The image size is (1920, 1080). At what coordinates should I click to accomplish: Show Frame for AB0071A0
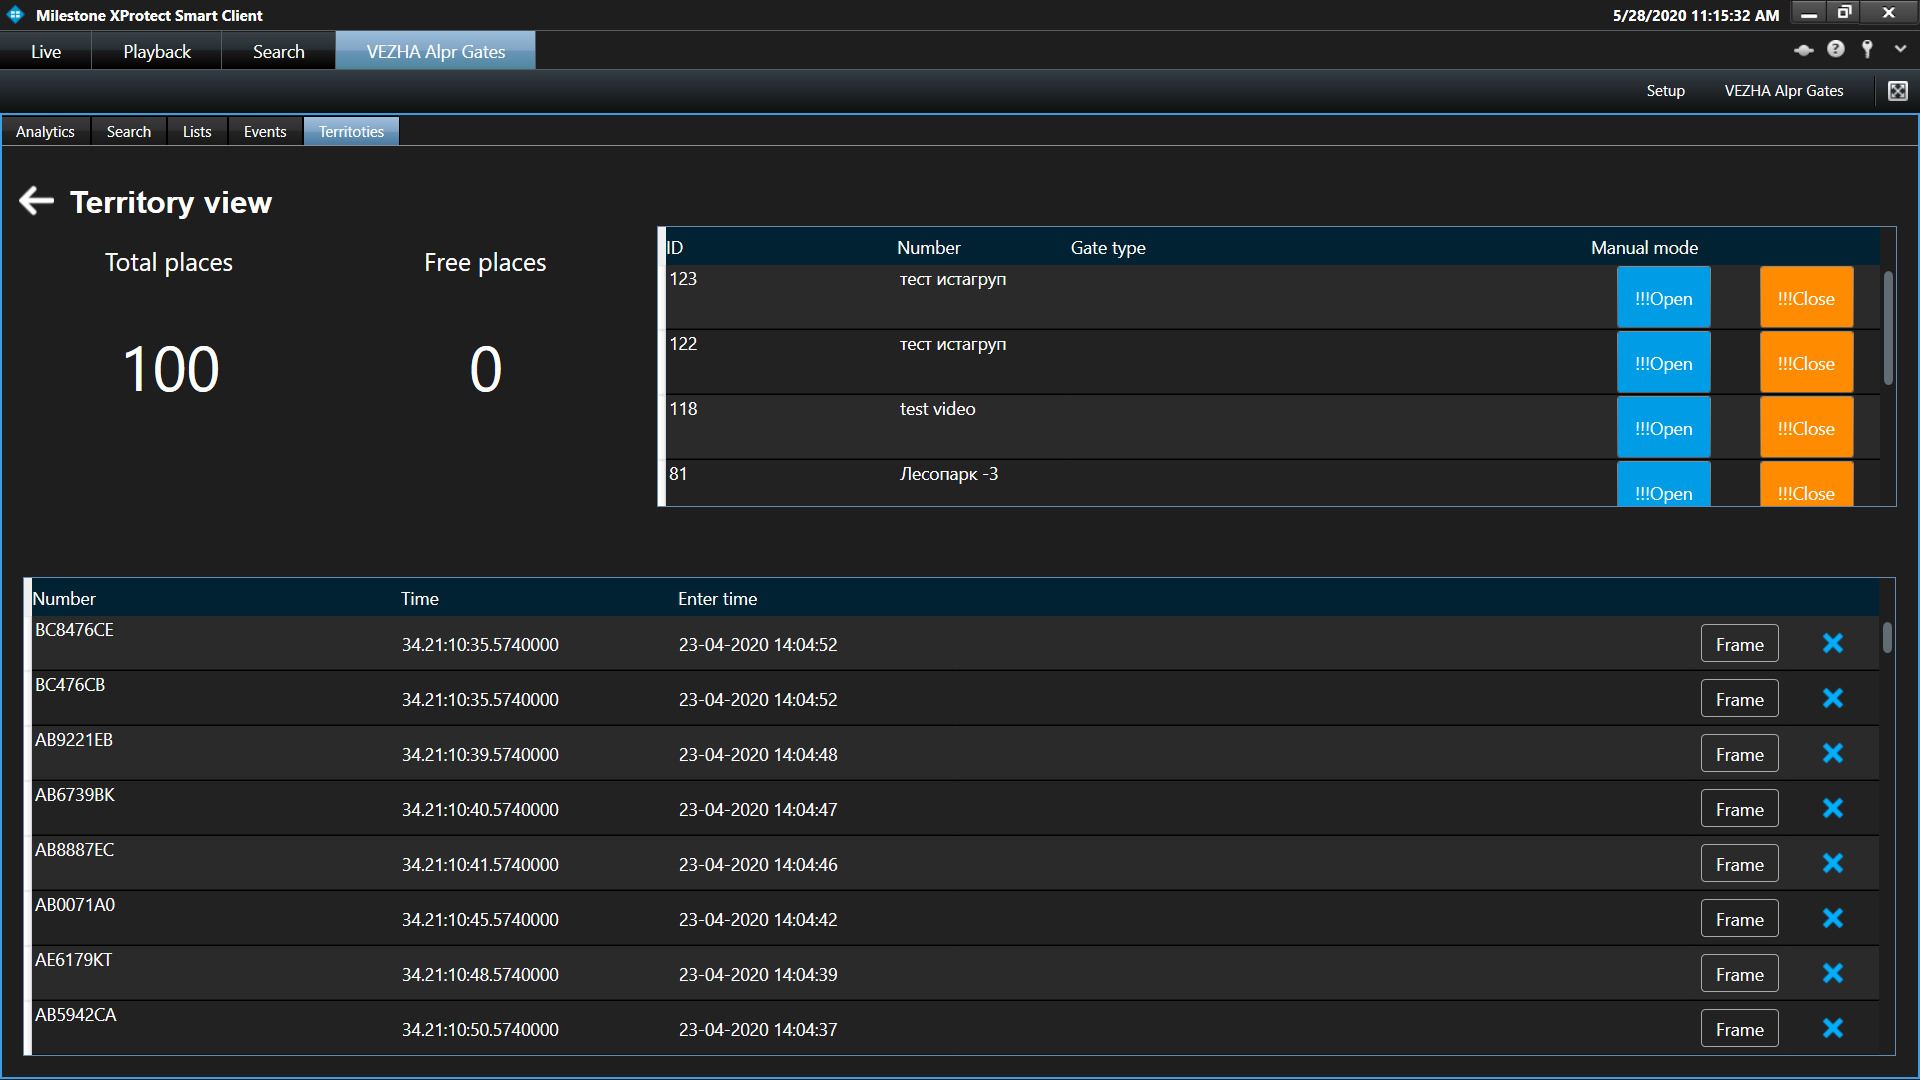1739,919
